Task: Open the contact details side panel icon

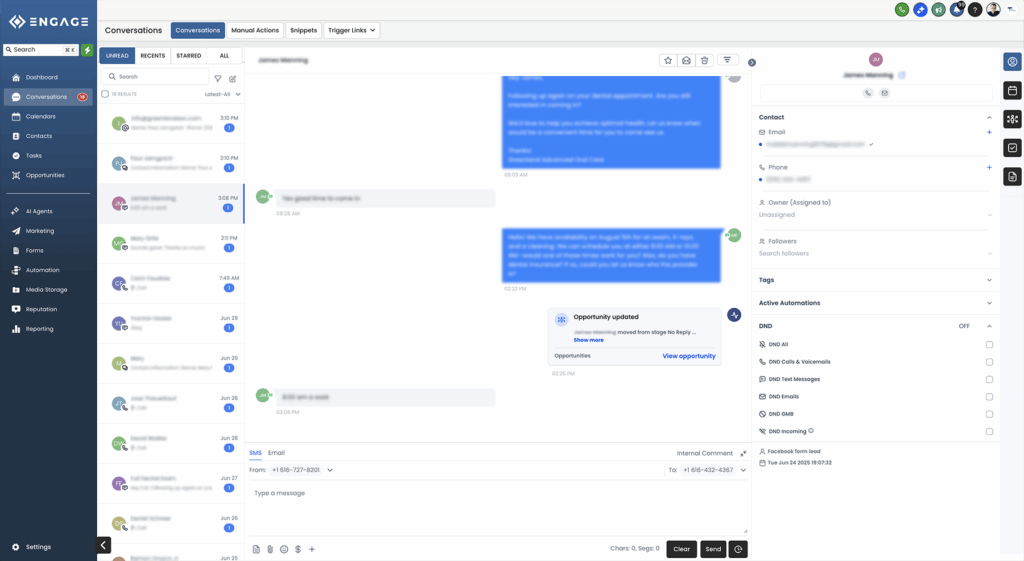Action: (1012, 62)
